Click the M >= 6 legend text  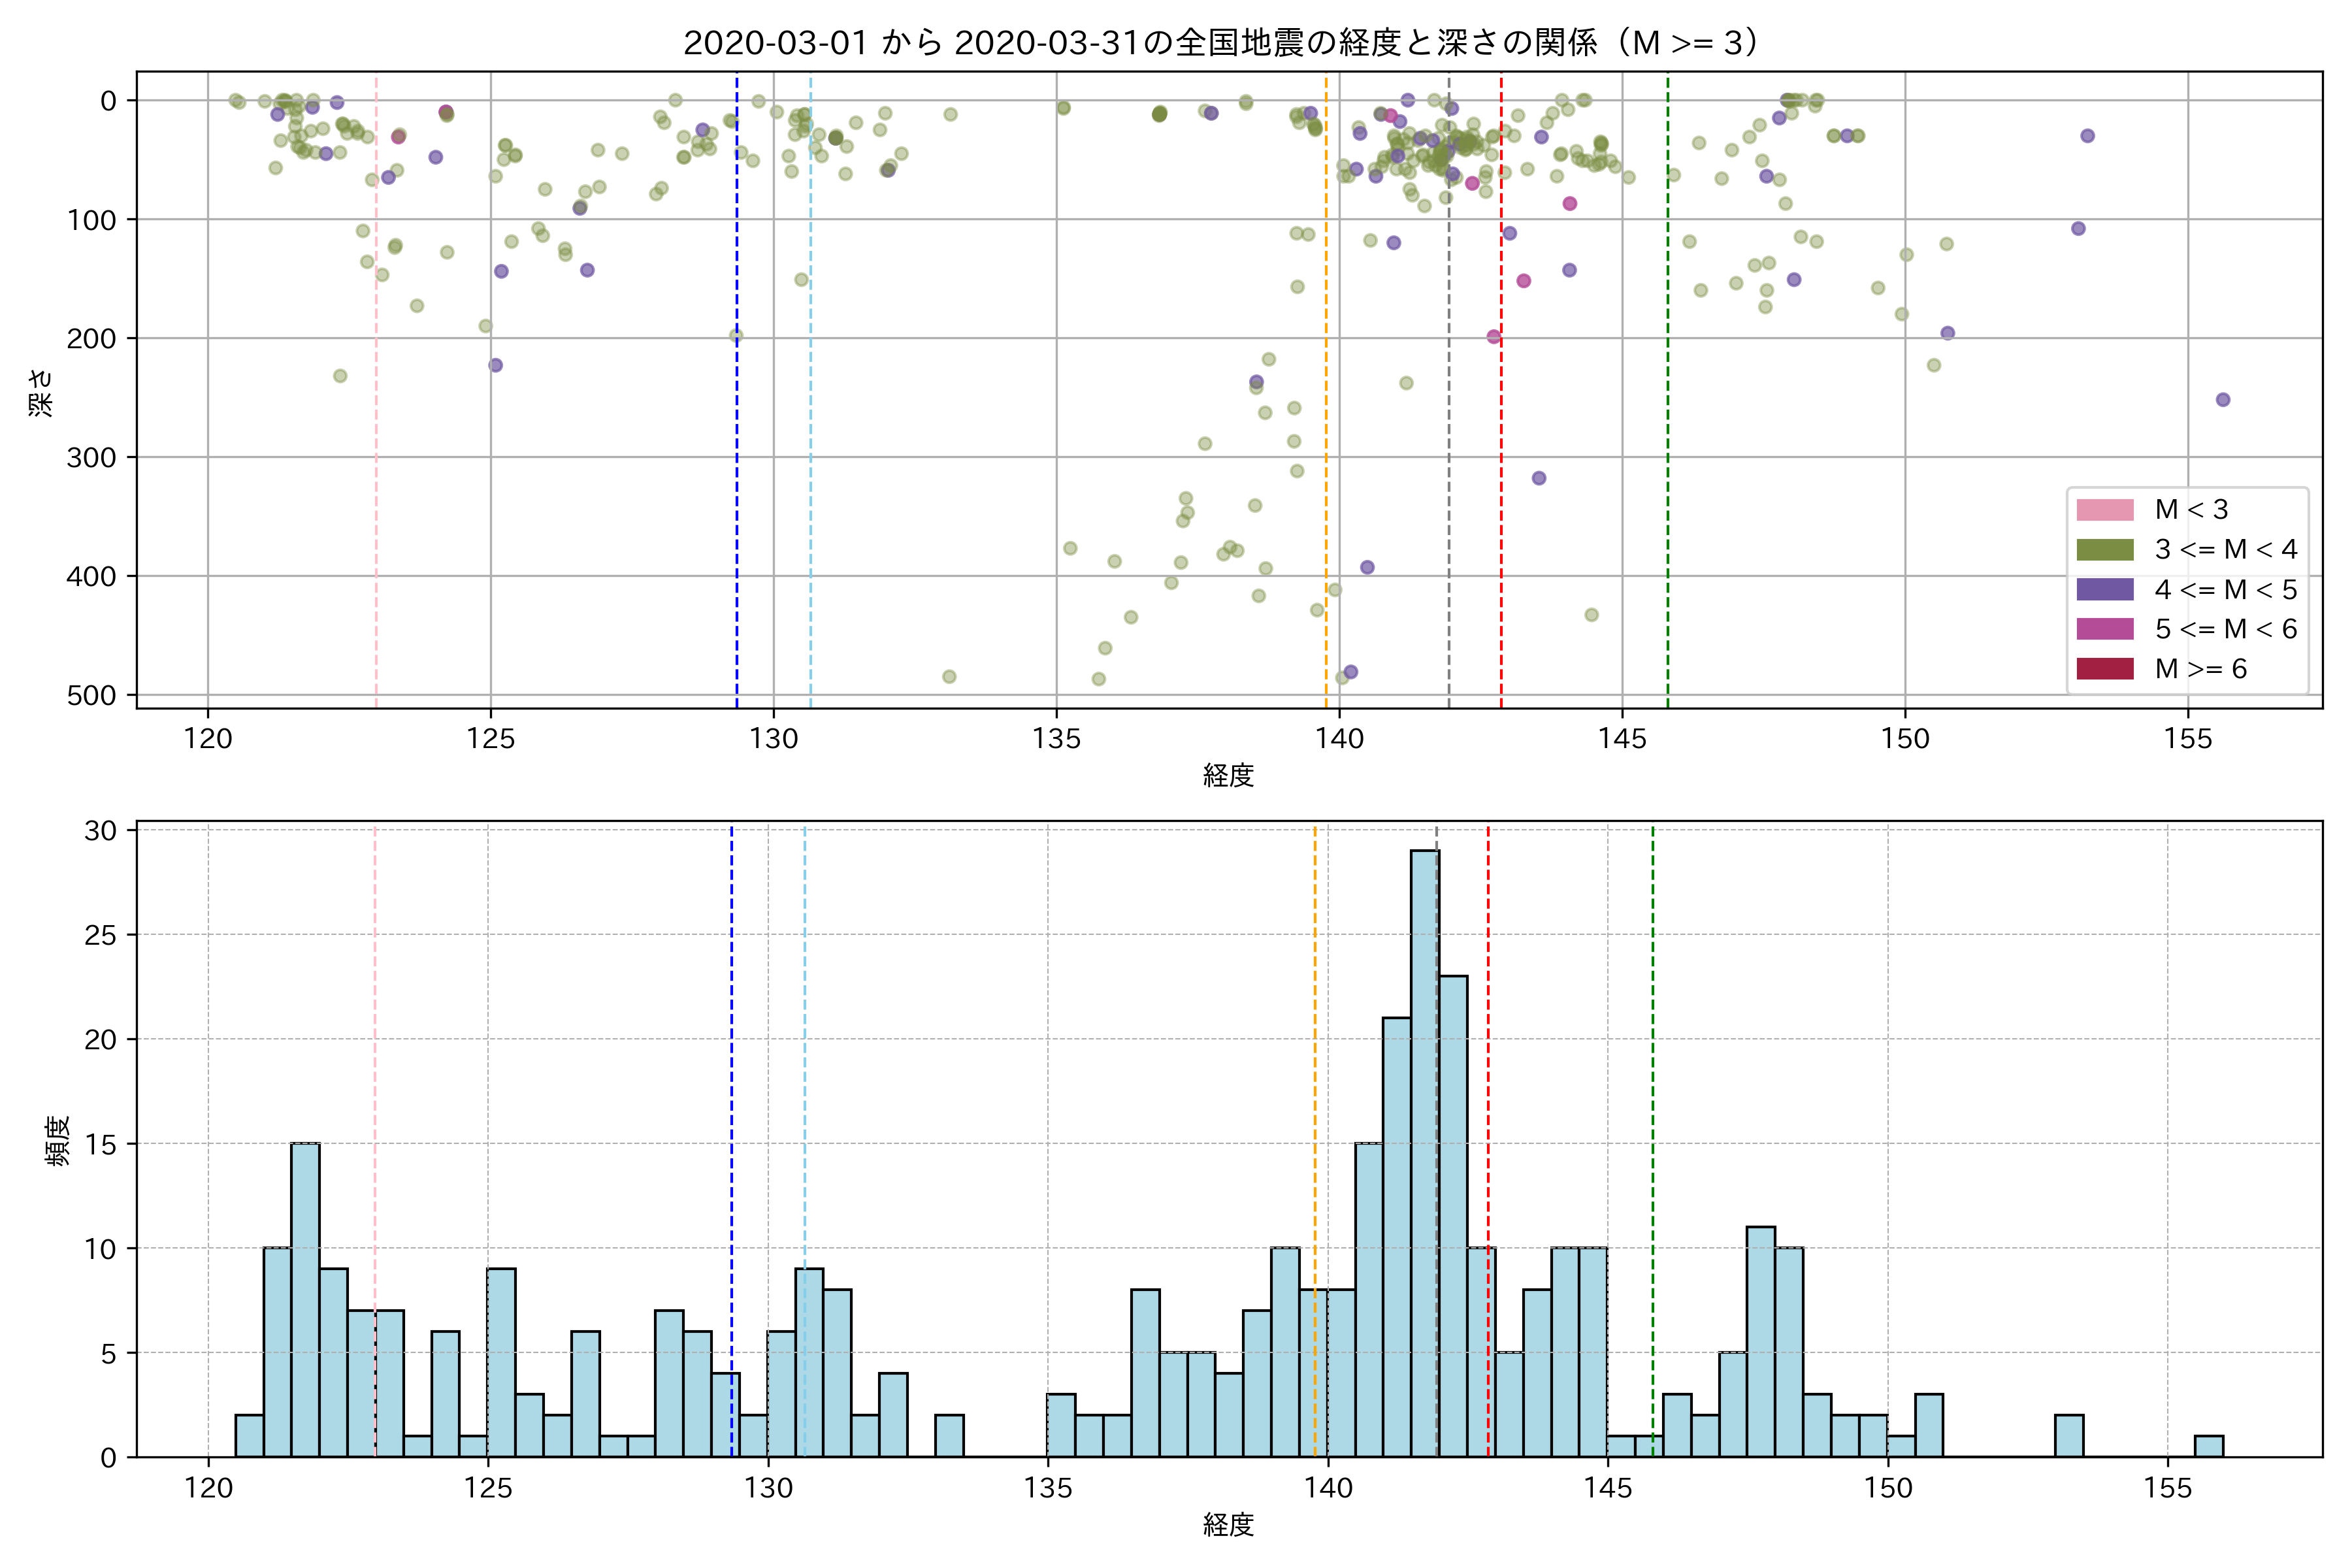(2200, 669)
